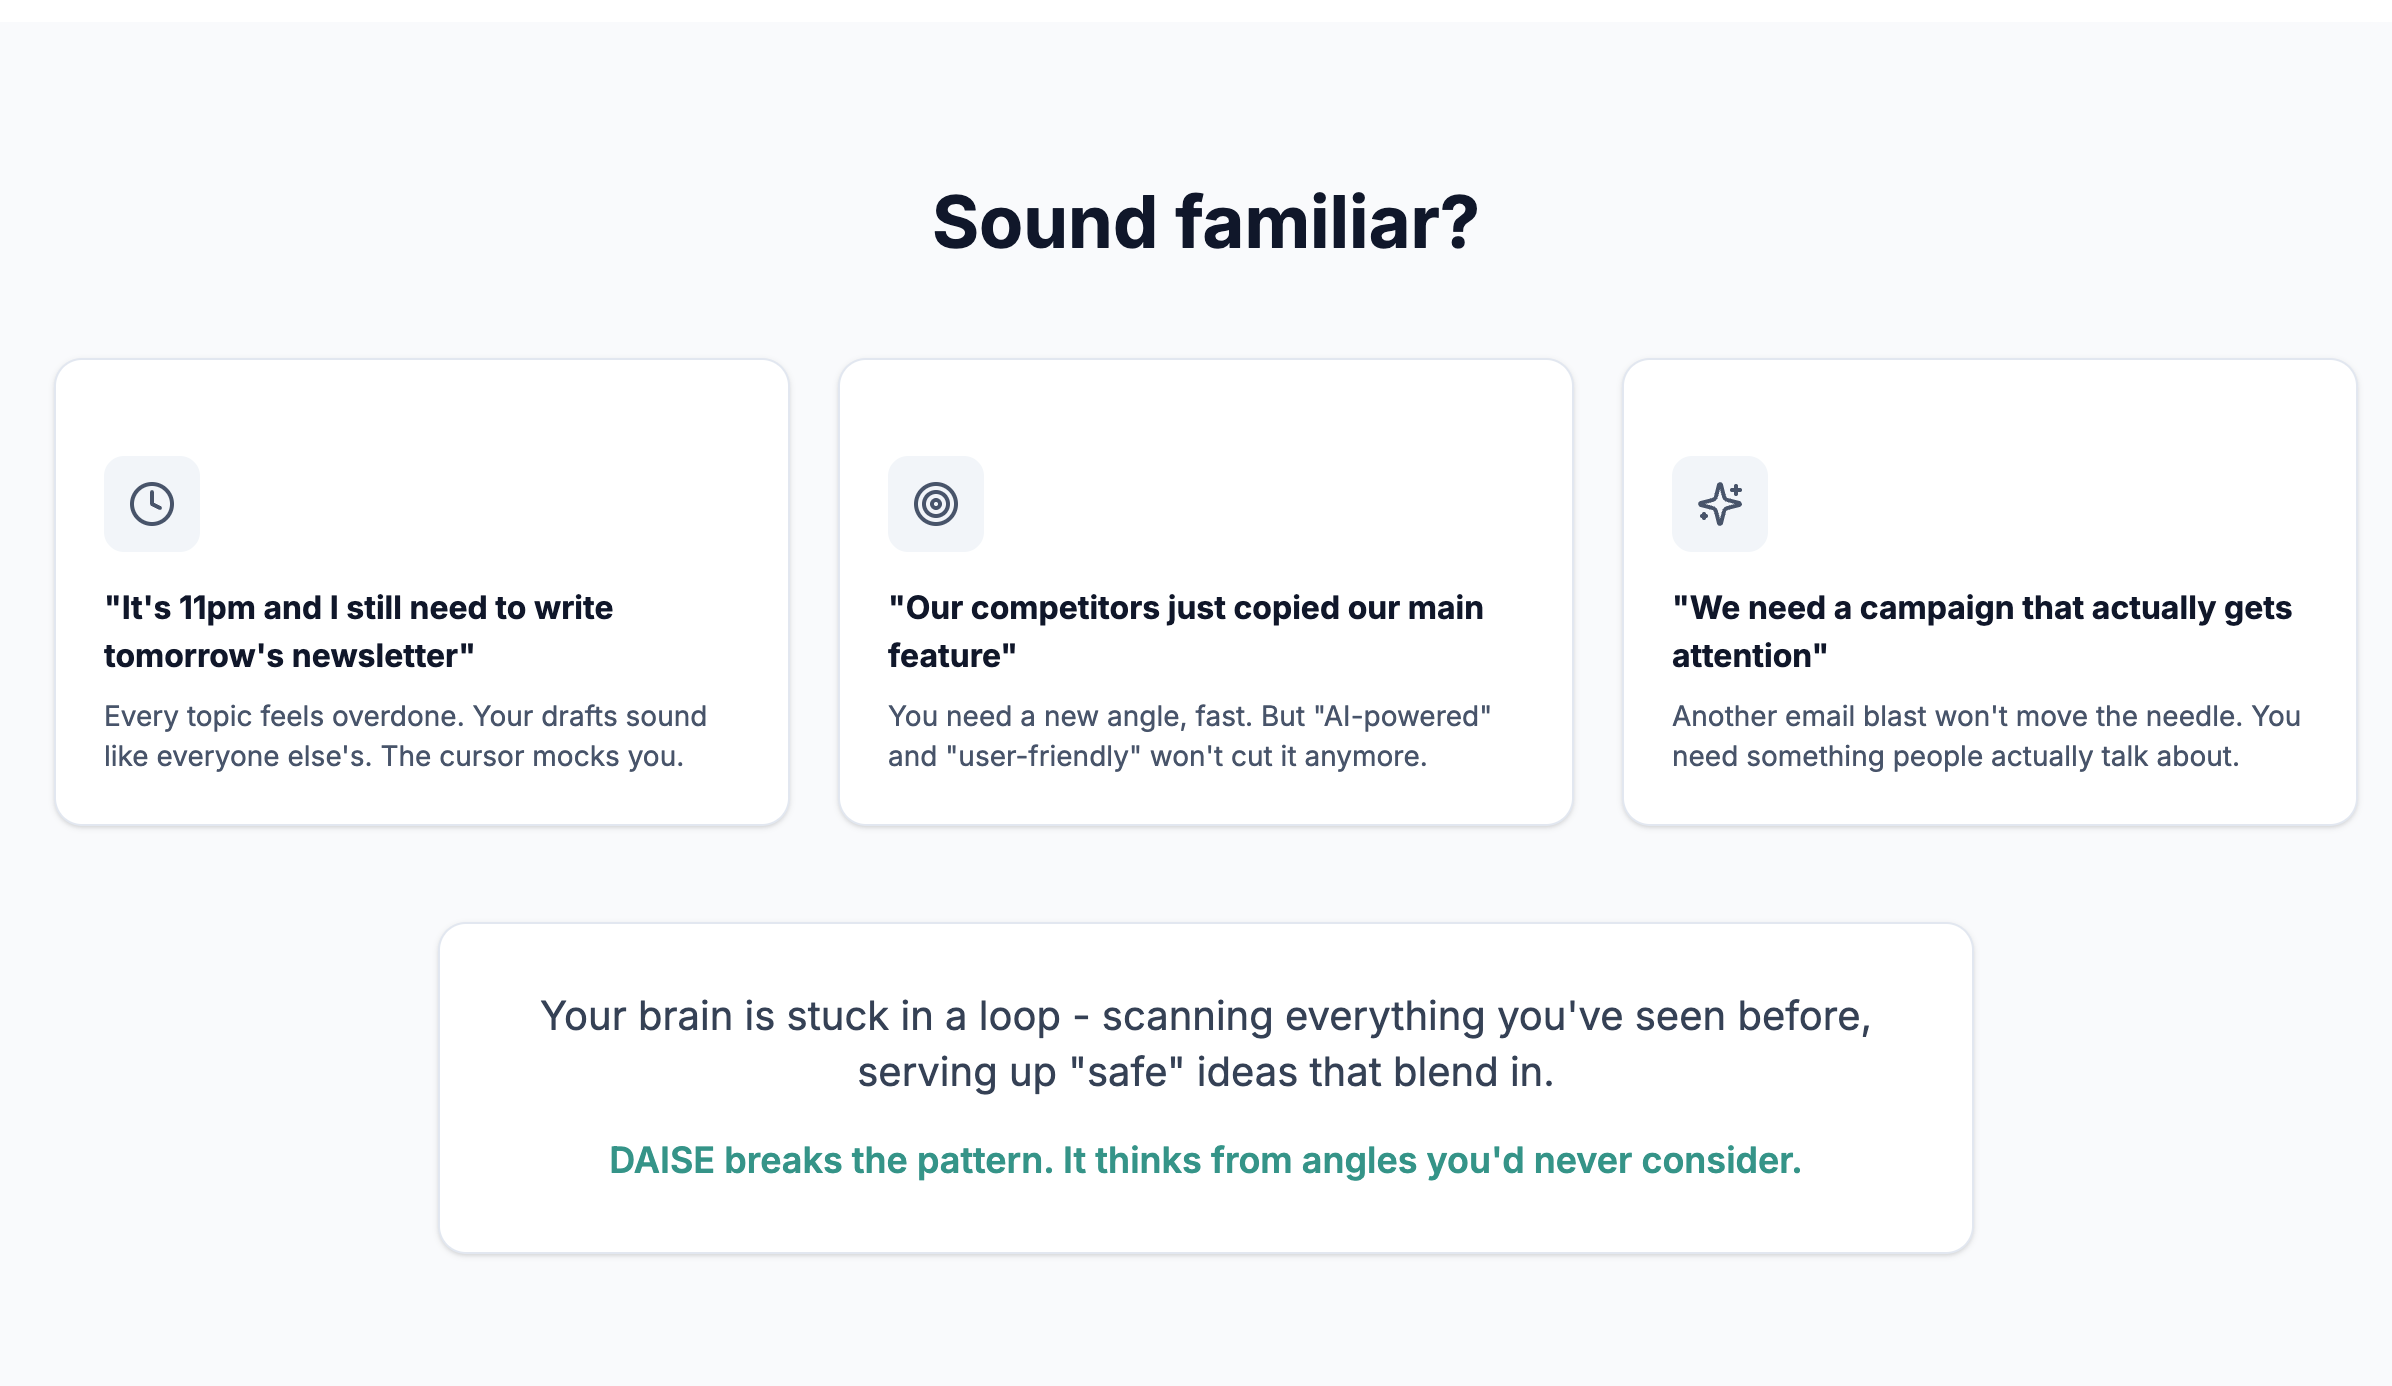Viewport: 2392px width, 1386px height.
Task: Click the phrase "AI-powered" in second card
Action: coord(1402,716)
